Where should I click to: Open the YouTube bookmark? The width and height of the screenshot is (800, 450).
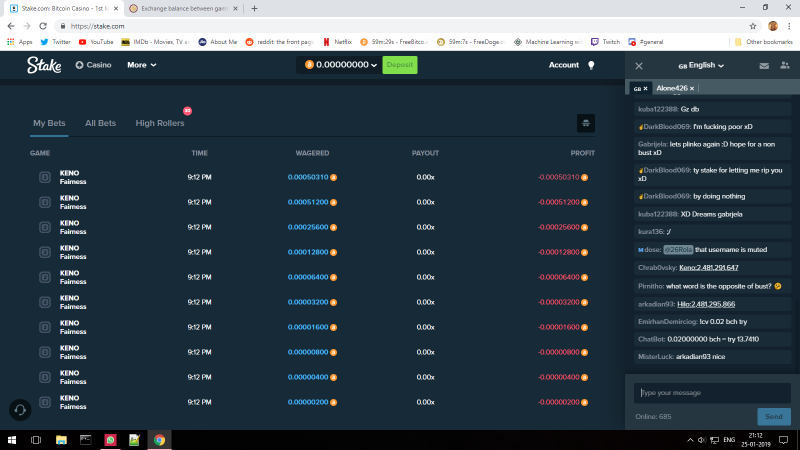pyautogui.click(x=96, y=42)
